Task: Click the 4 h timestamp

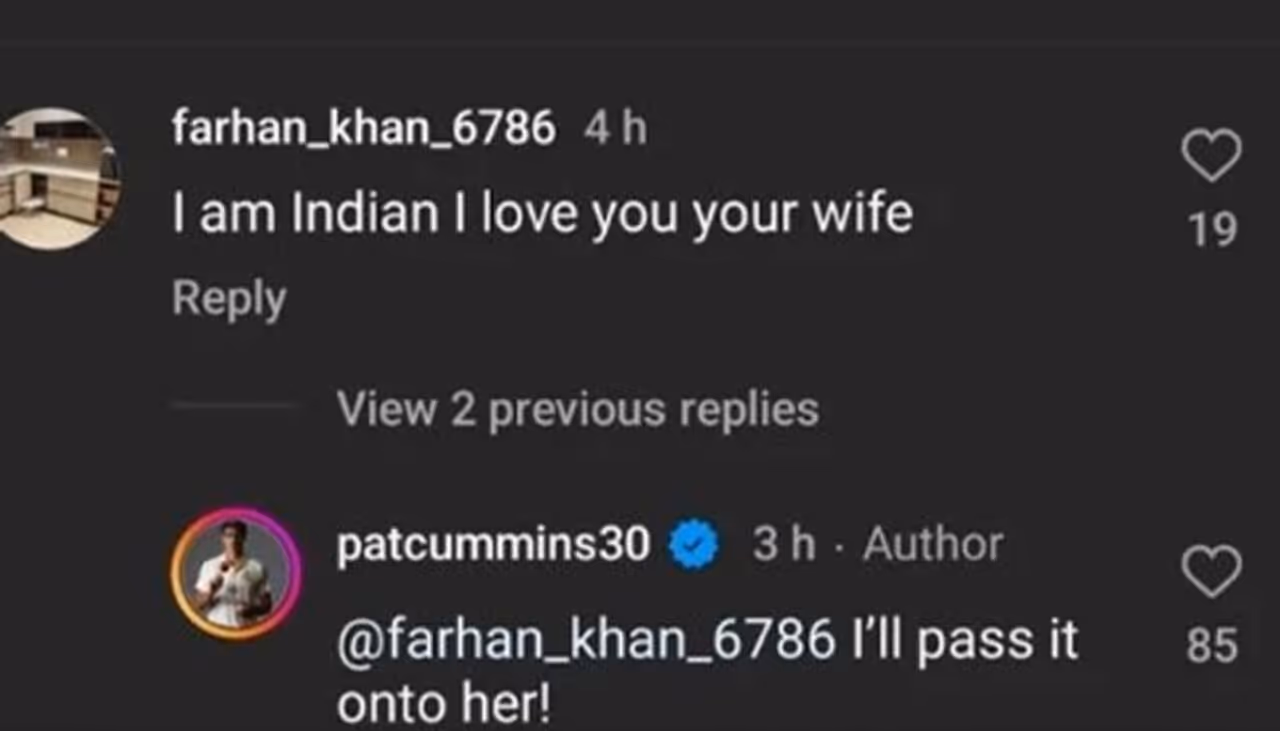Action: click(x=615, y=129)
